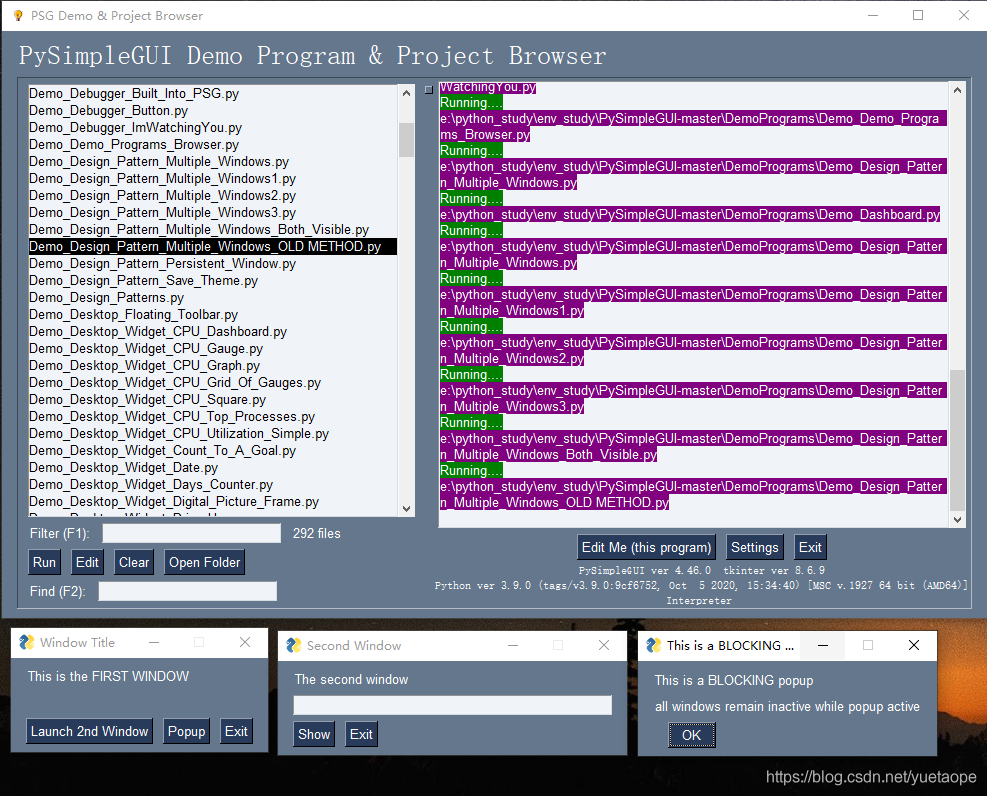987x796 pixels.
Task: Maximize the PSG Demo browser window
Action: 918,15
